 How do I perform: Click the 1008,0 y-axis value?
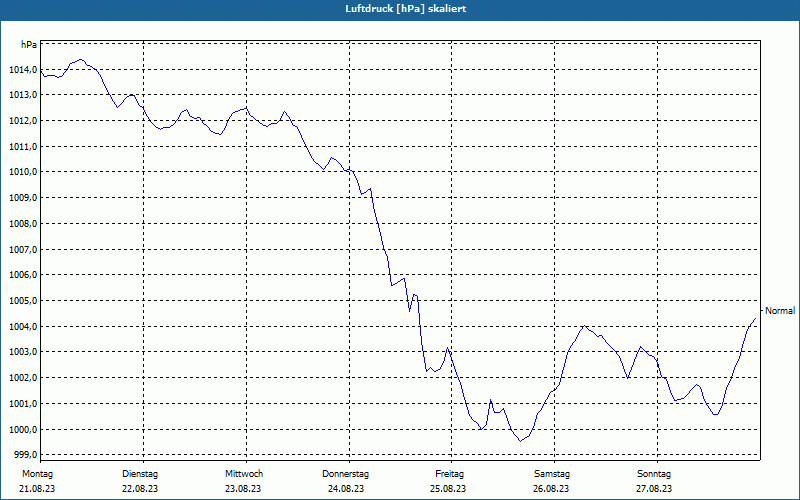click(23, 223)
